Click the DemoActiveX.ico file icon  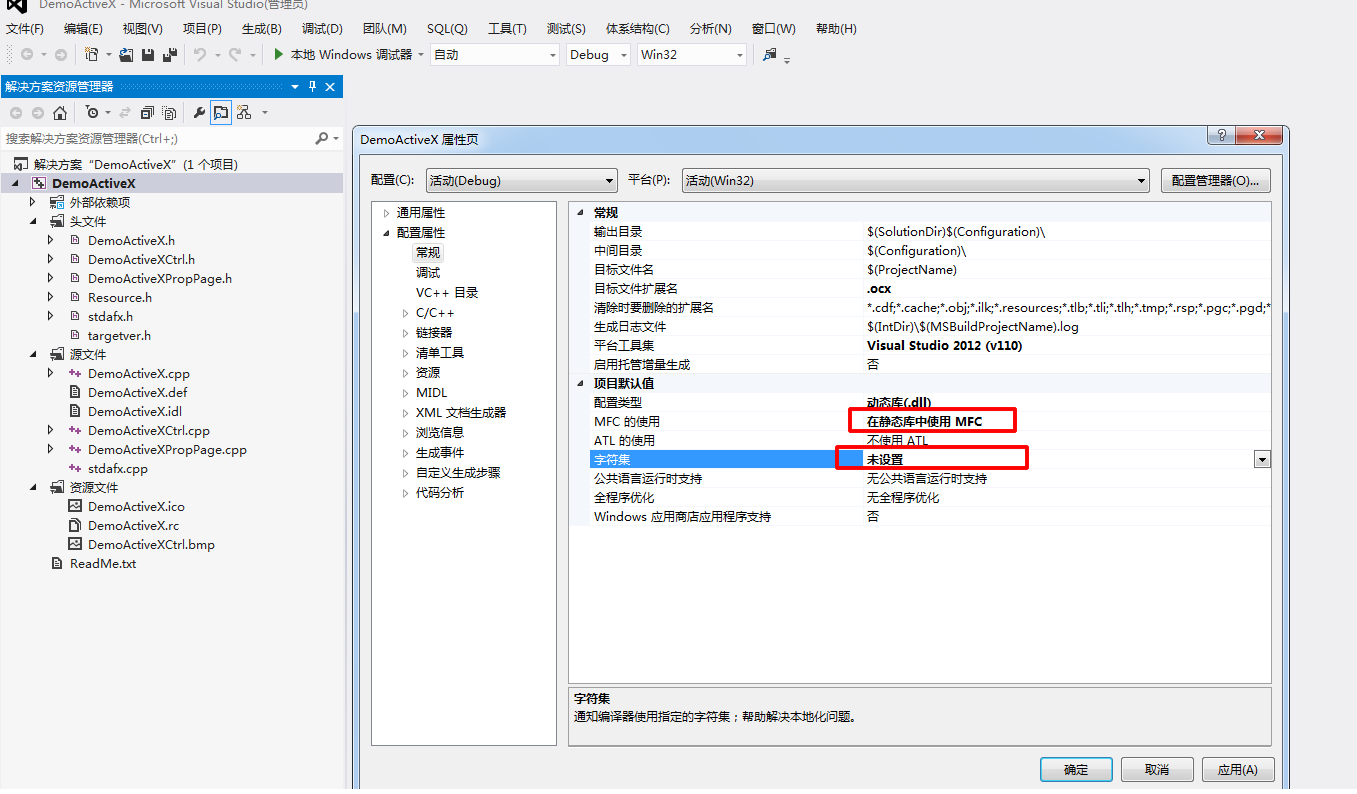tap(74, 506)
